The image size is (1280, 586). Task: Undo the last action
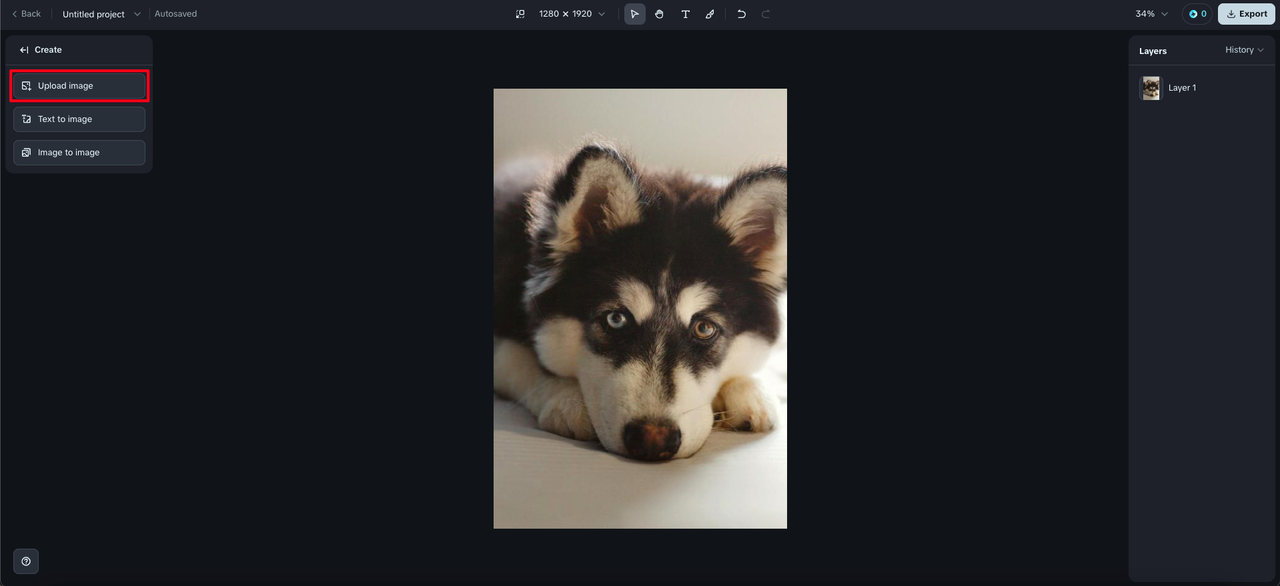coord(741,14)
